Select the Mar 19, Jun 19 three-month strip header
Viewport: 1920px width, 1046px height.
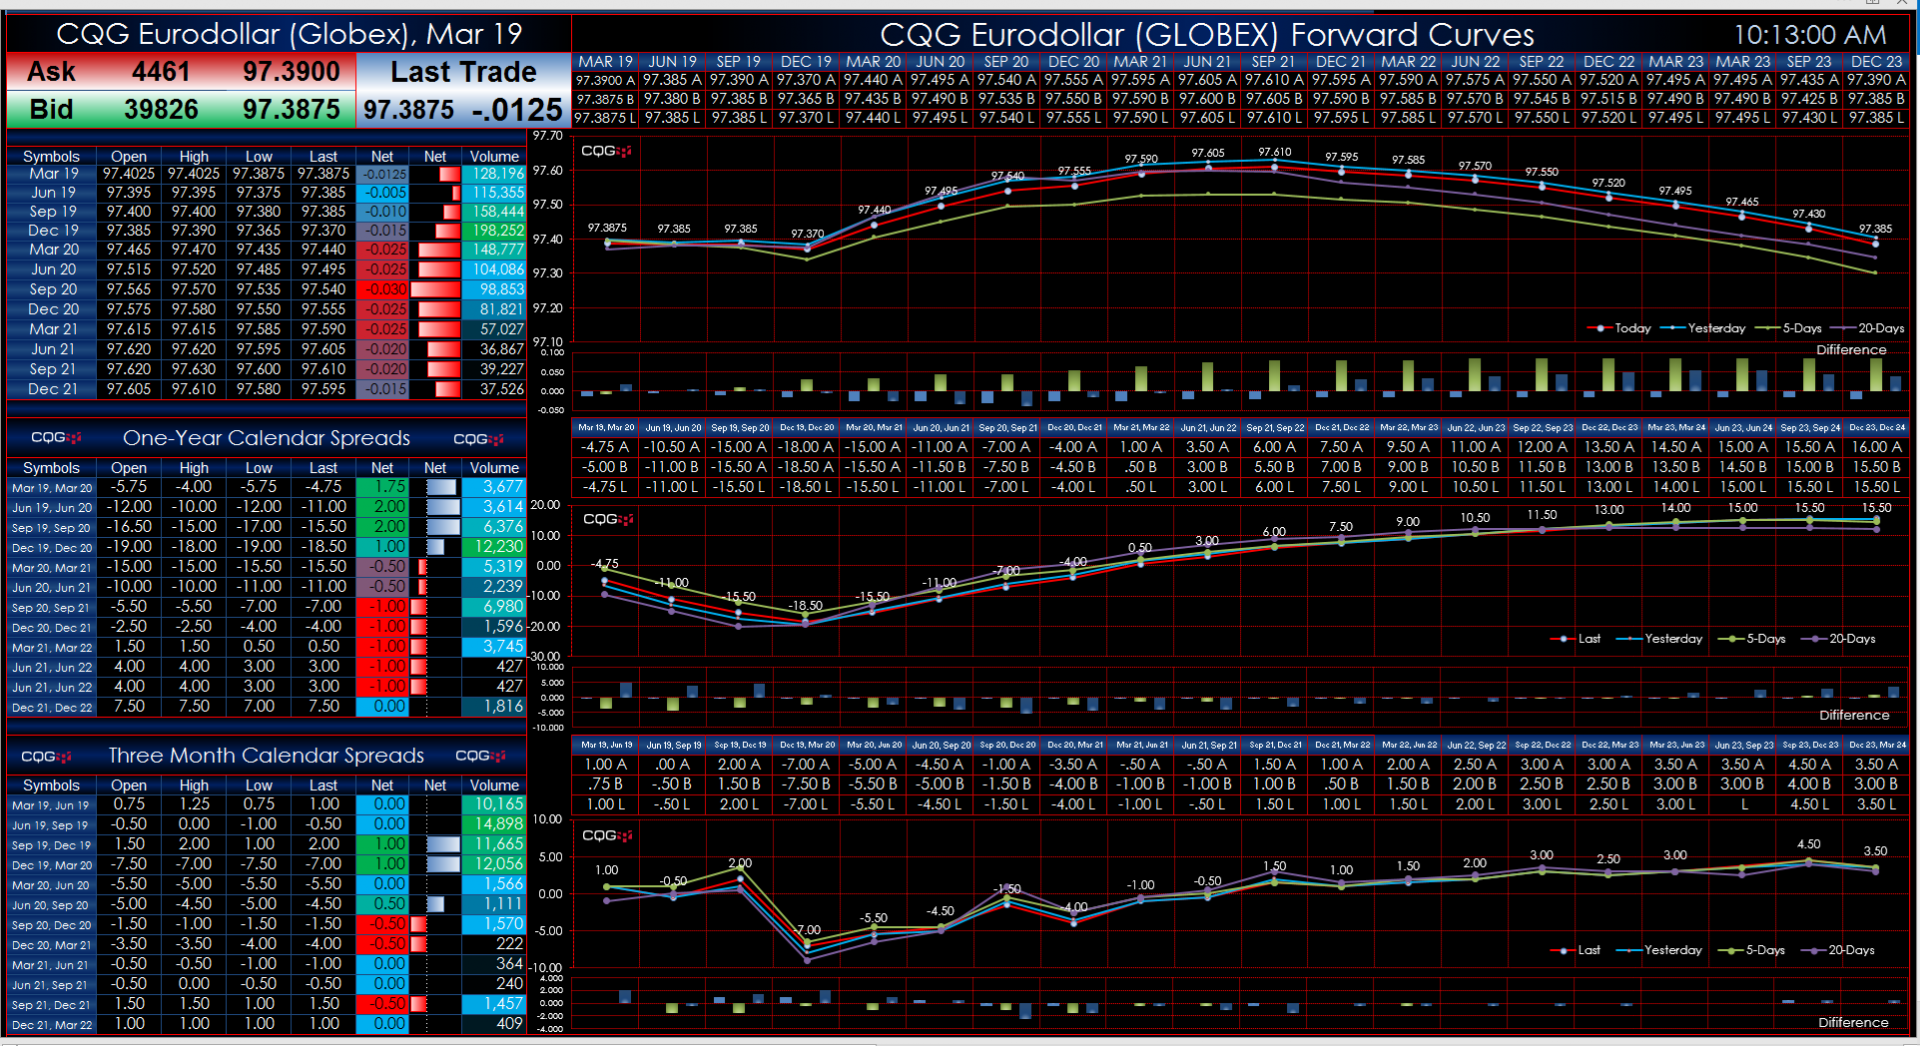(x=606, y=745)
